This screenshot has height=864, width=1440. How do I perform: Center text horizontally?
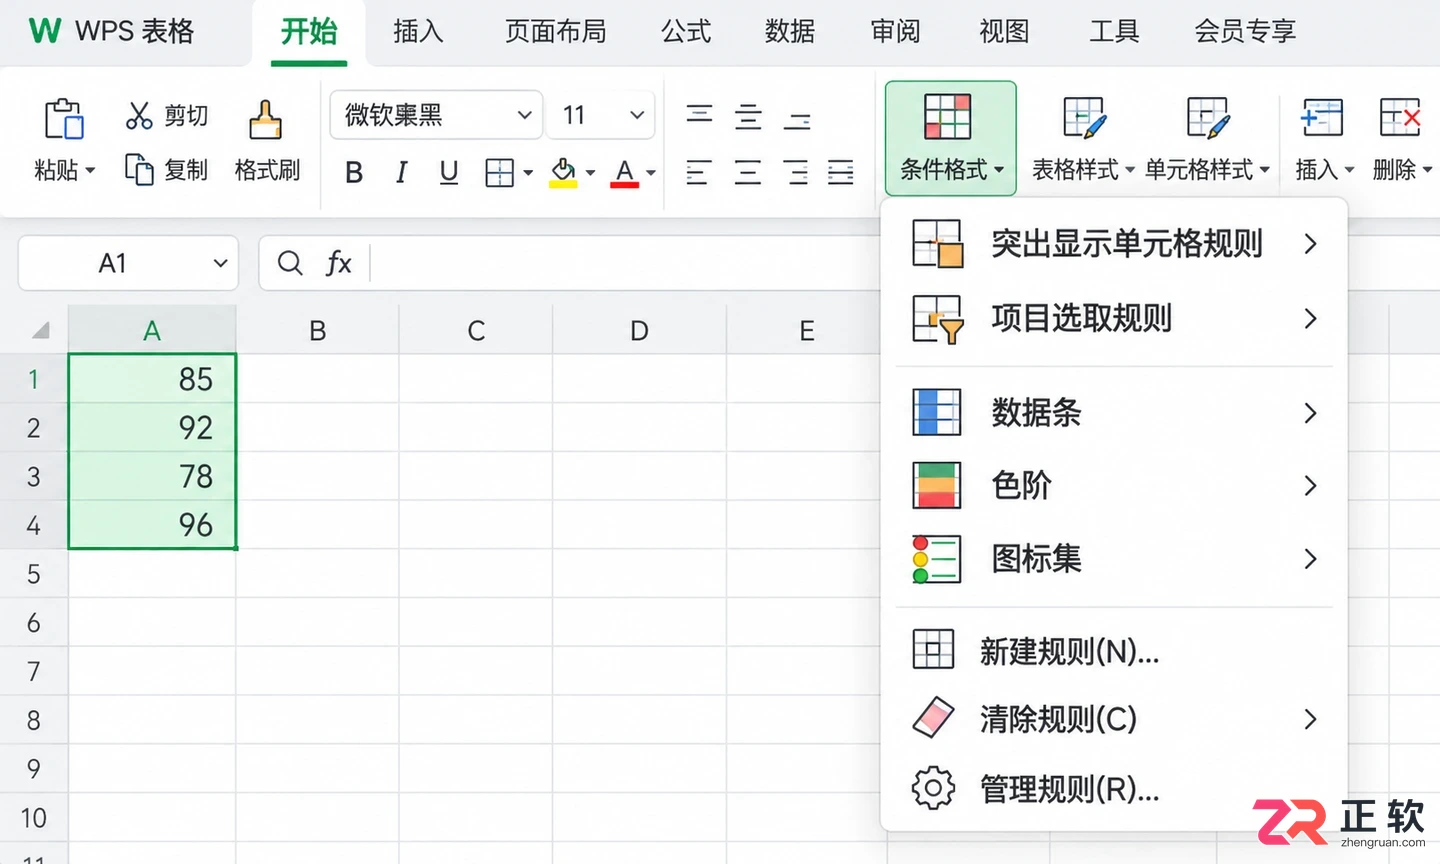748,173
